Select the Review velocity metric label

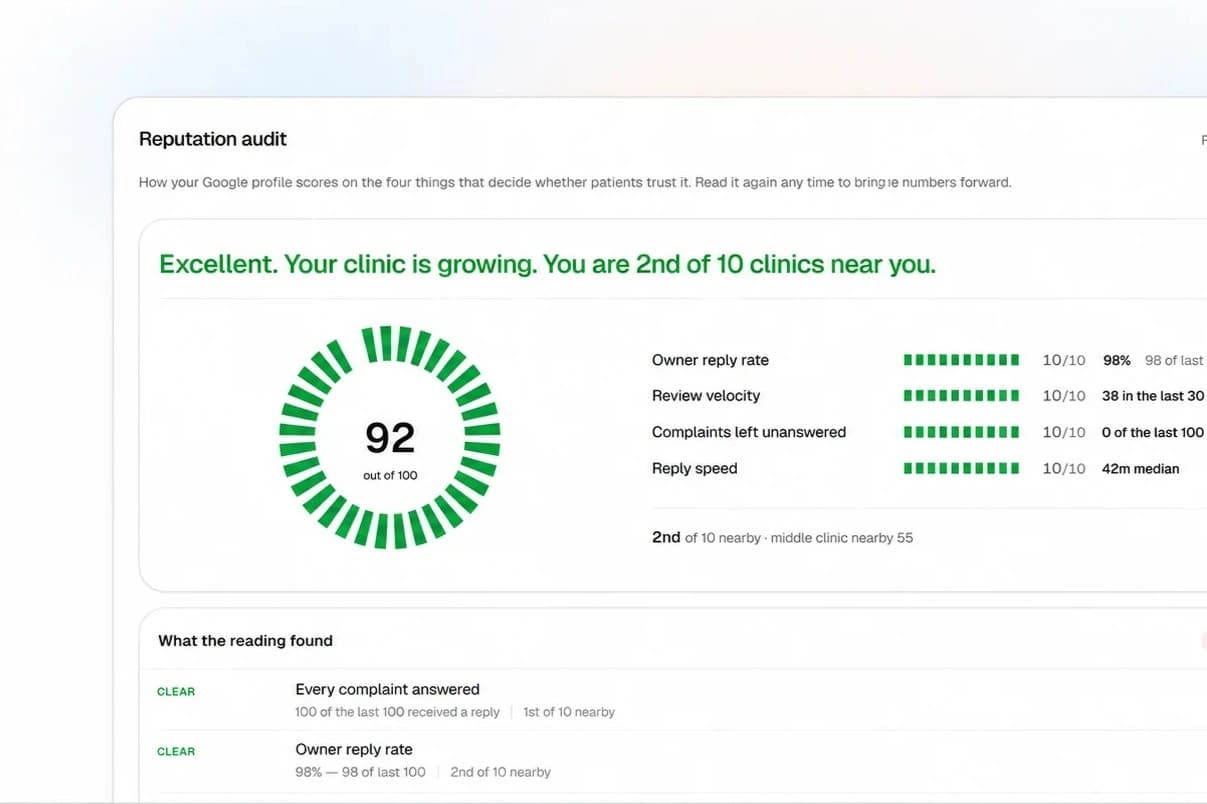click(x=706, y=396)
